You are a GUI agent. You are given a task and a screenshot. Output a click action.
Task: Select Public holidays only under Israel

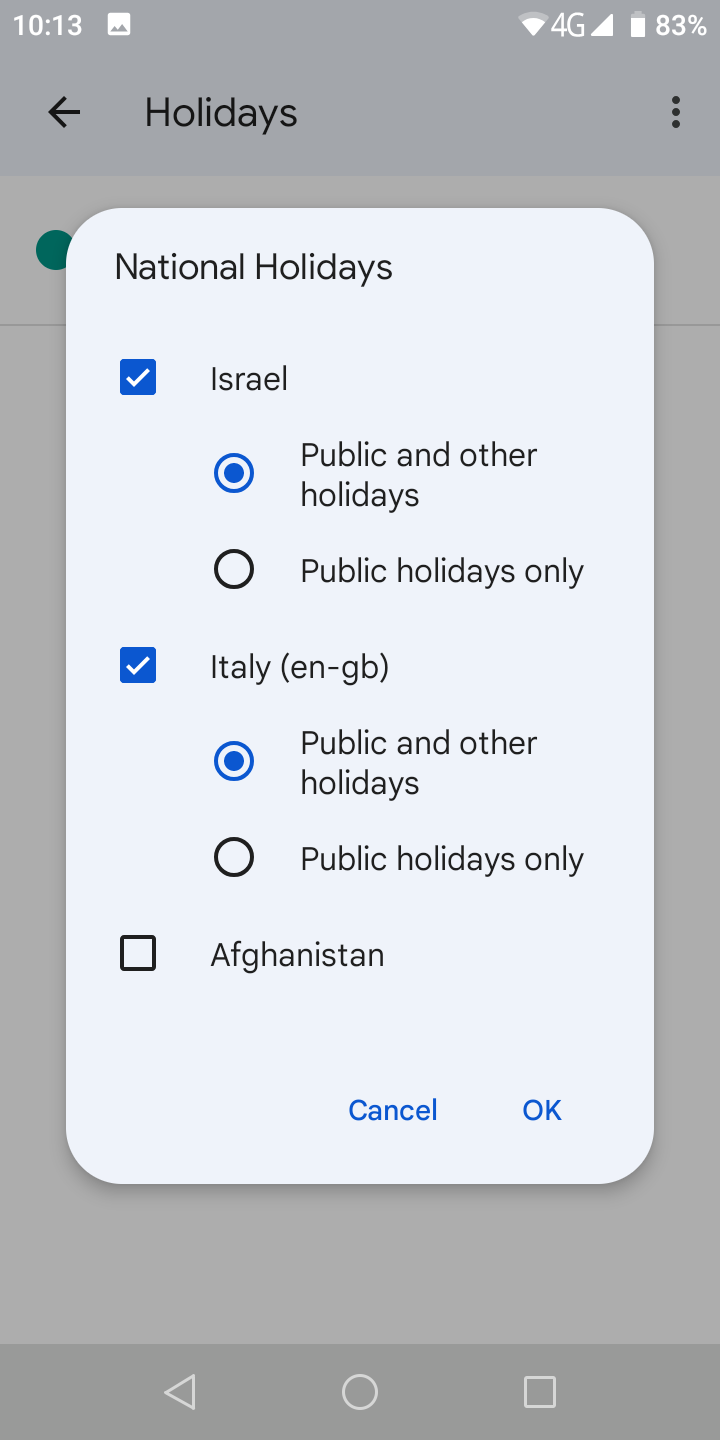233,568
